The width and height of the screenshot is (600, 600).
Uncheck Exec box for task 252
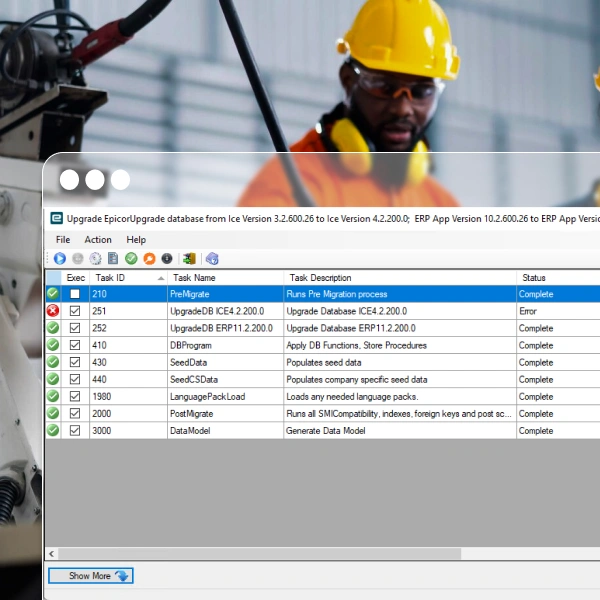point(75,328)
